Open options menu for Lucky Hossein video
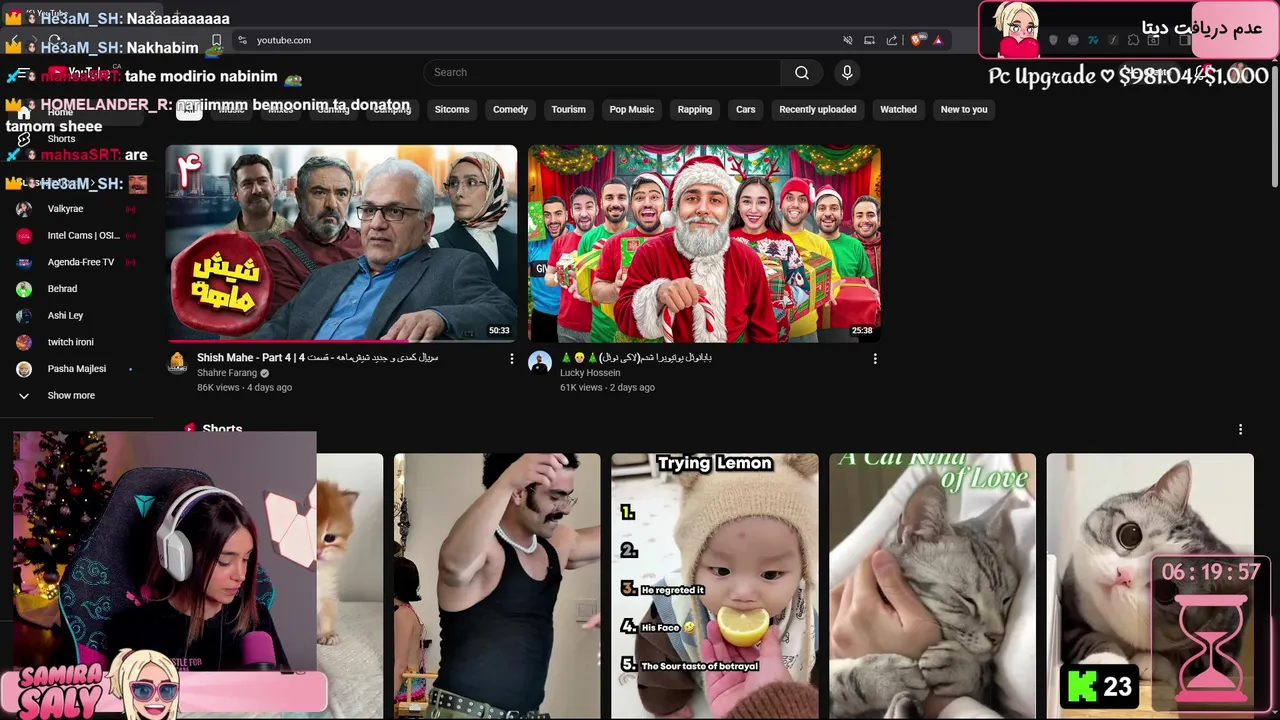 pos(875,359)
